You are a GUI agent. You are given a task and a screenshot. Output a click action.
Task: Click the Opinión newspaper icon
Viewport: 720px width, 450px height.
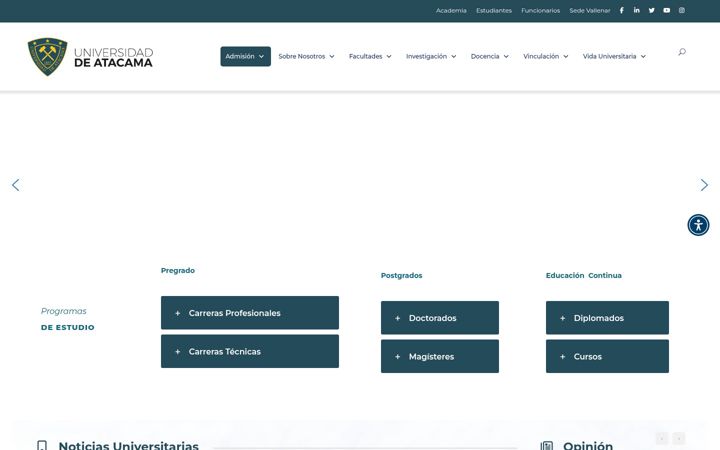point(546,445)
